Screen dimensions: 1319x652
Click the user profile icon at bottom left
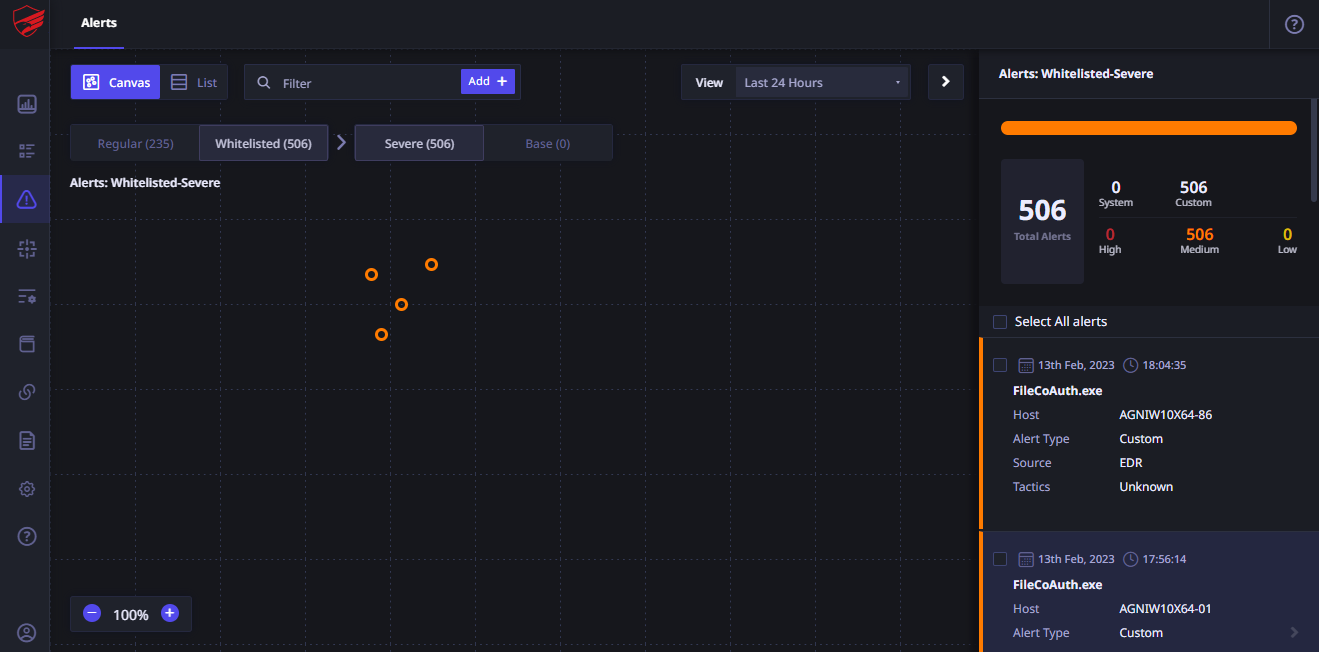tap(27, 632)
